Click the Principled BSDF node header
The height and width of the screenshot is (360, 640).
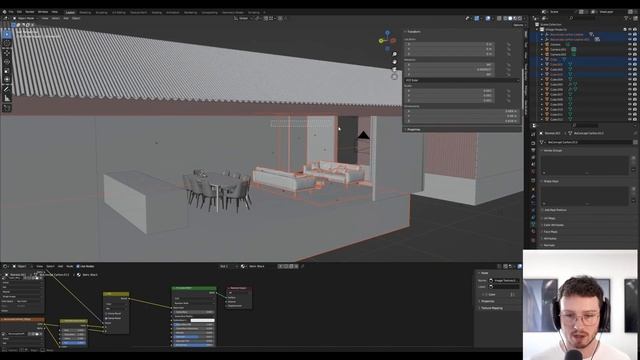193,288
